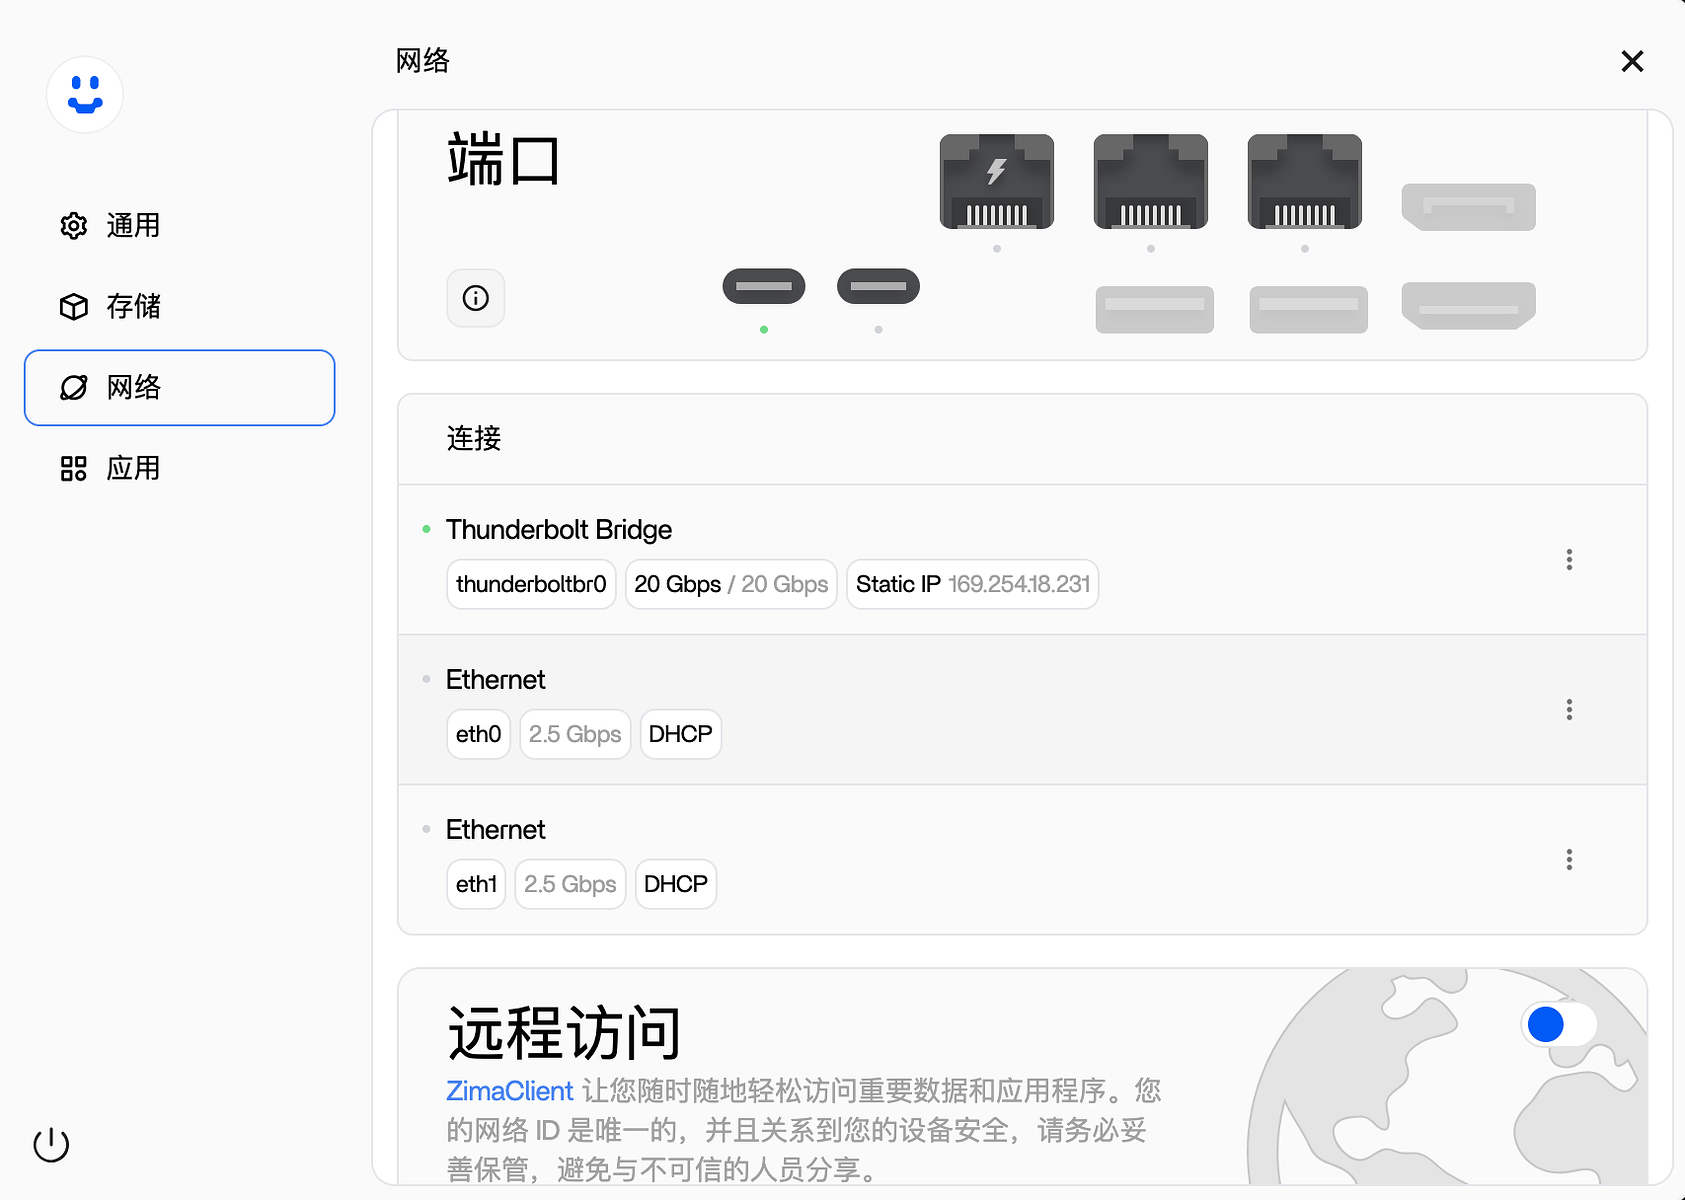The image size is (1685, 1200).
Task: Select the 网络 network section
Action: (x=179, y=388)
